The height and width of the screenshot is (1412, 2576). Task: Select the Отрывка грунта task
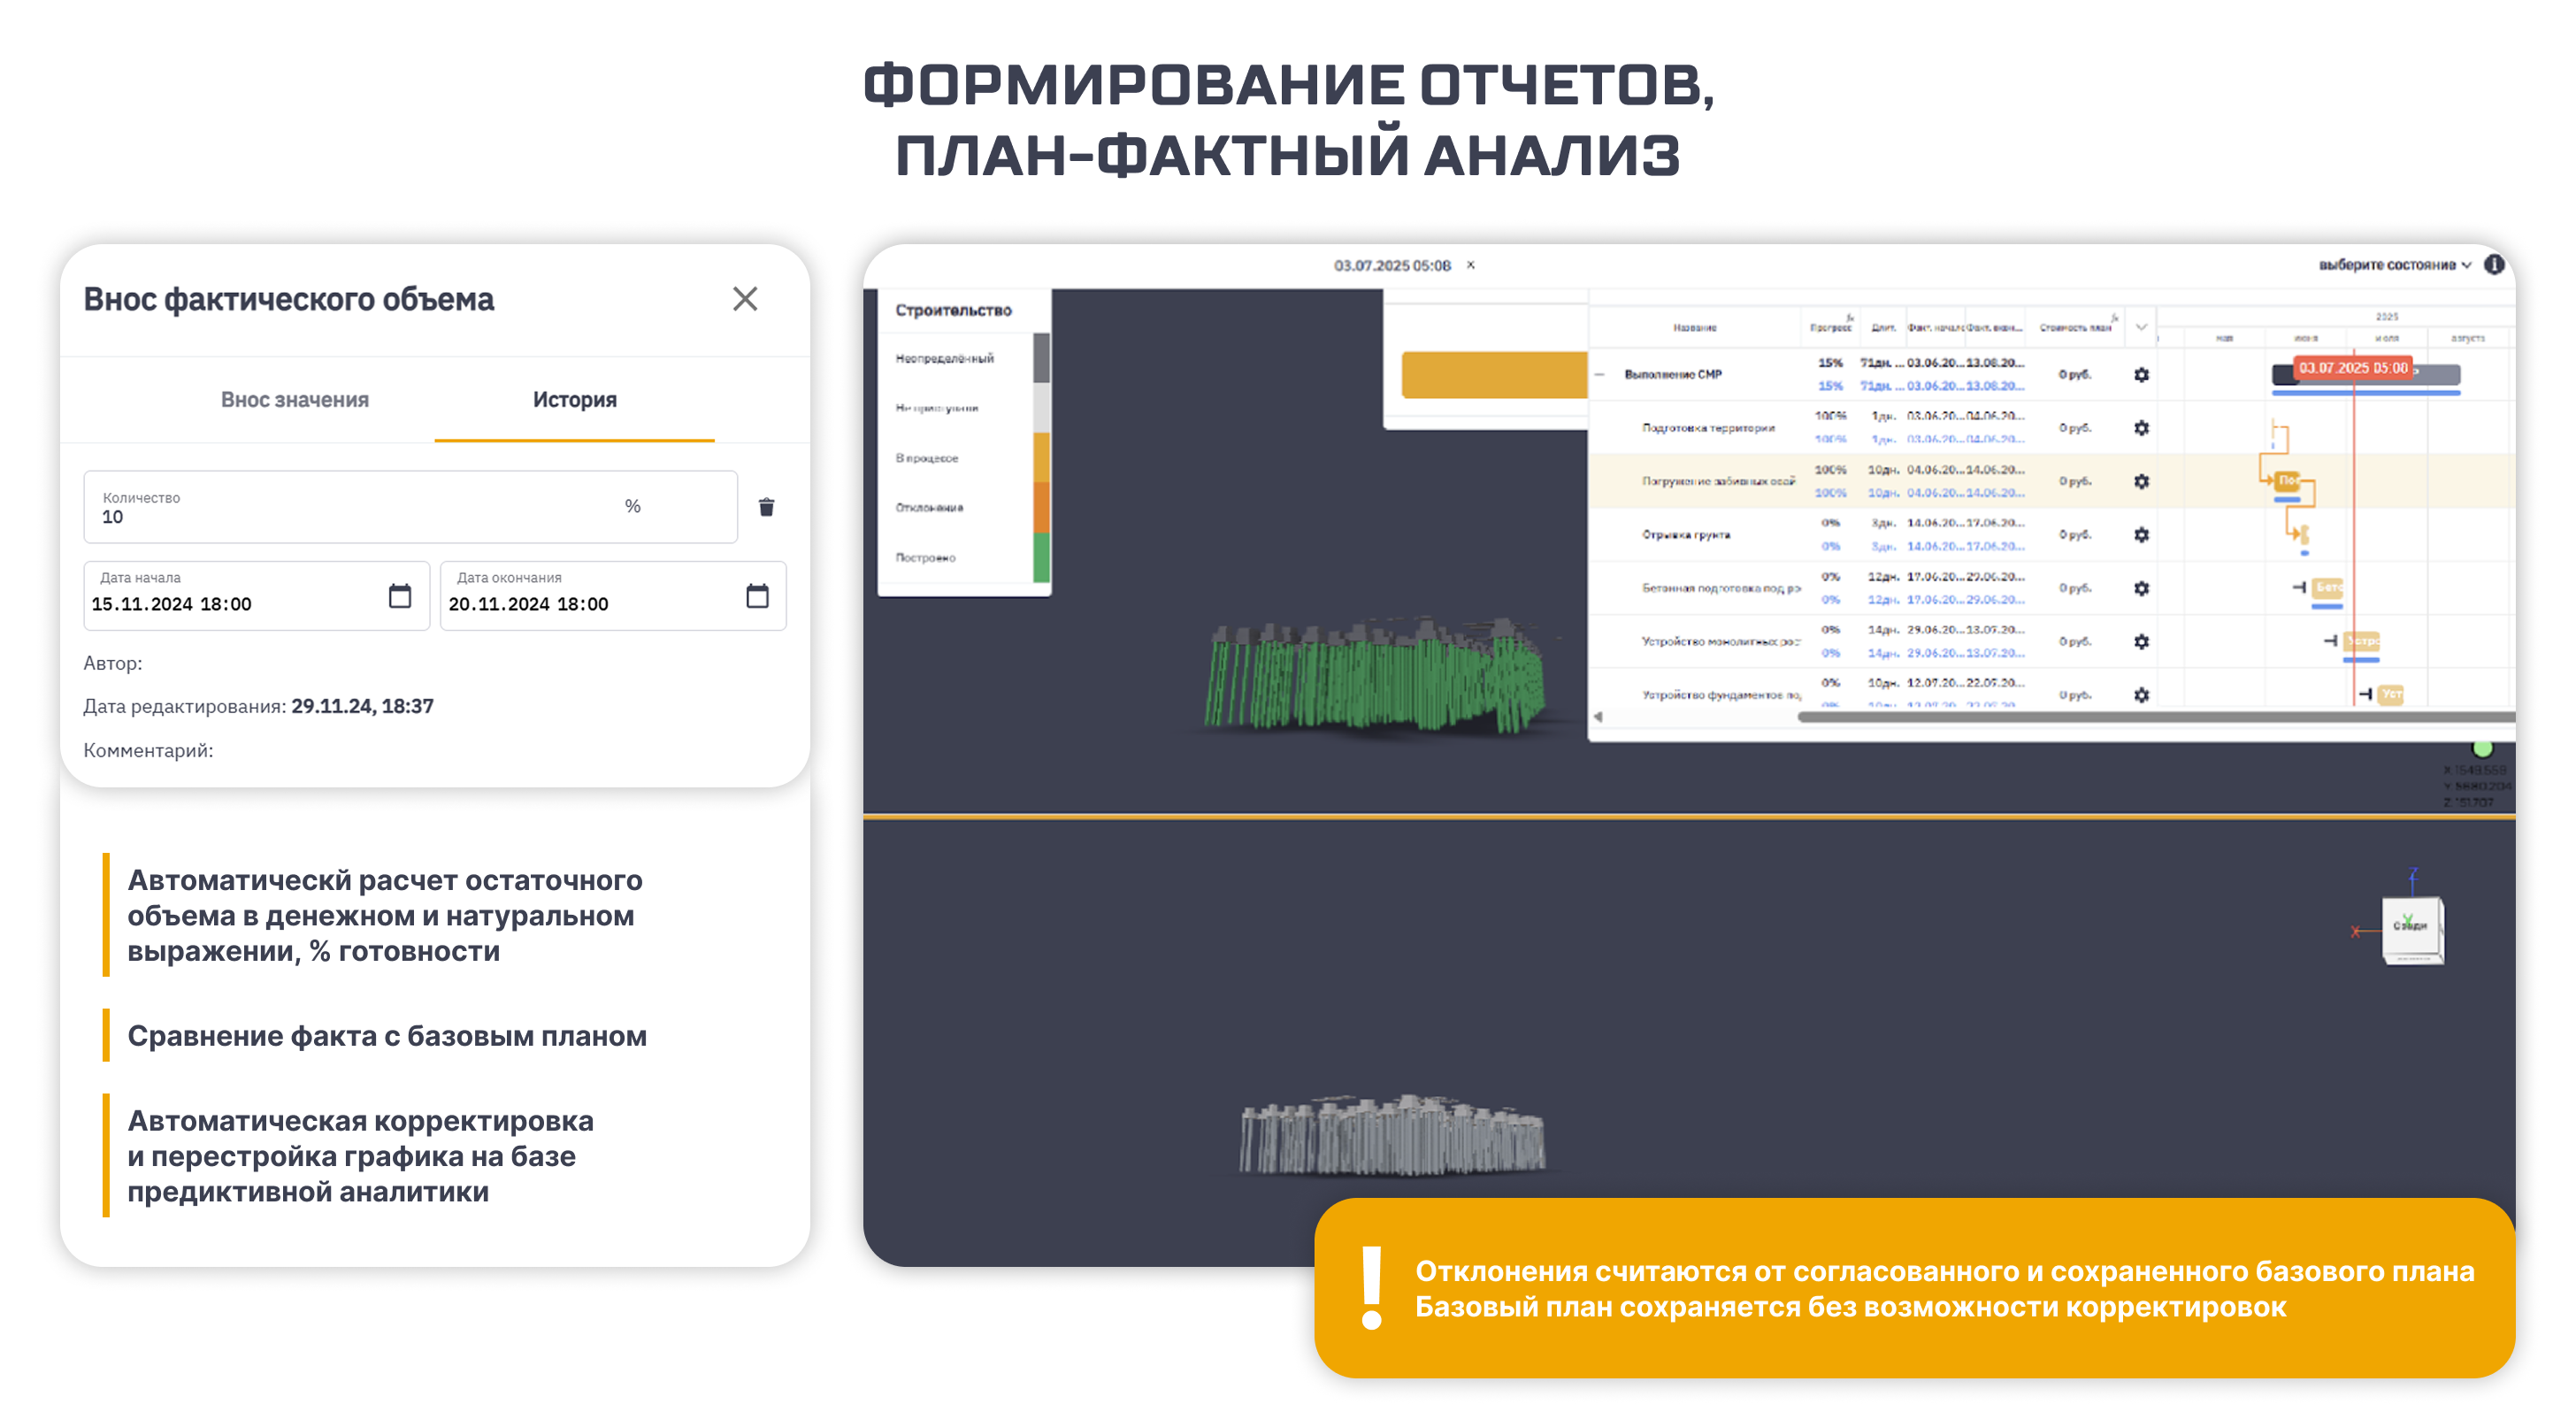point(1686,535)
